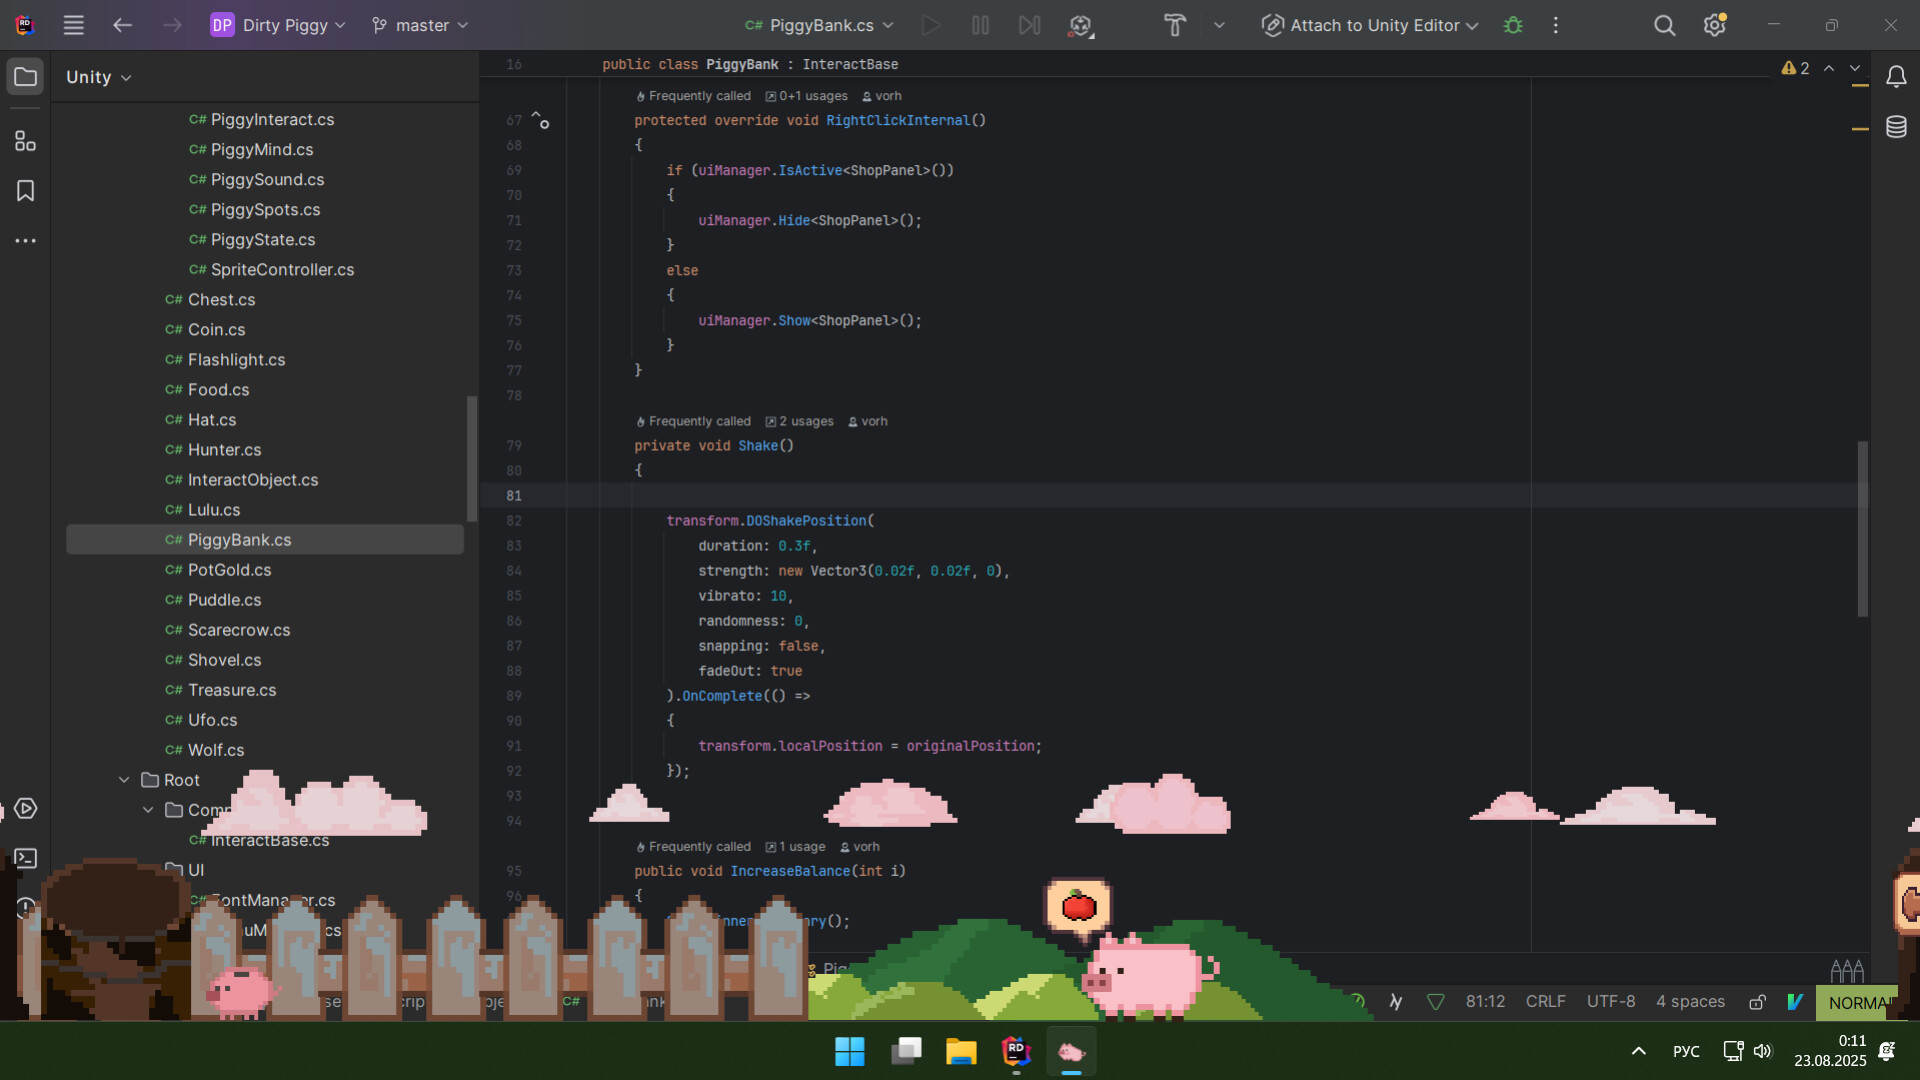
Task: Open the main hamburger menu
Action: coord(73,25)
